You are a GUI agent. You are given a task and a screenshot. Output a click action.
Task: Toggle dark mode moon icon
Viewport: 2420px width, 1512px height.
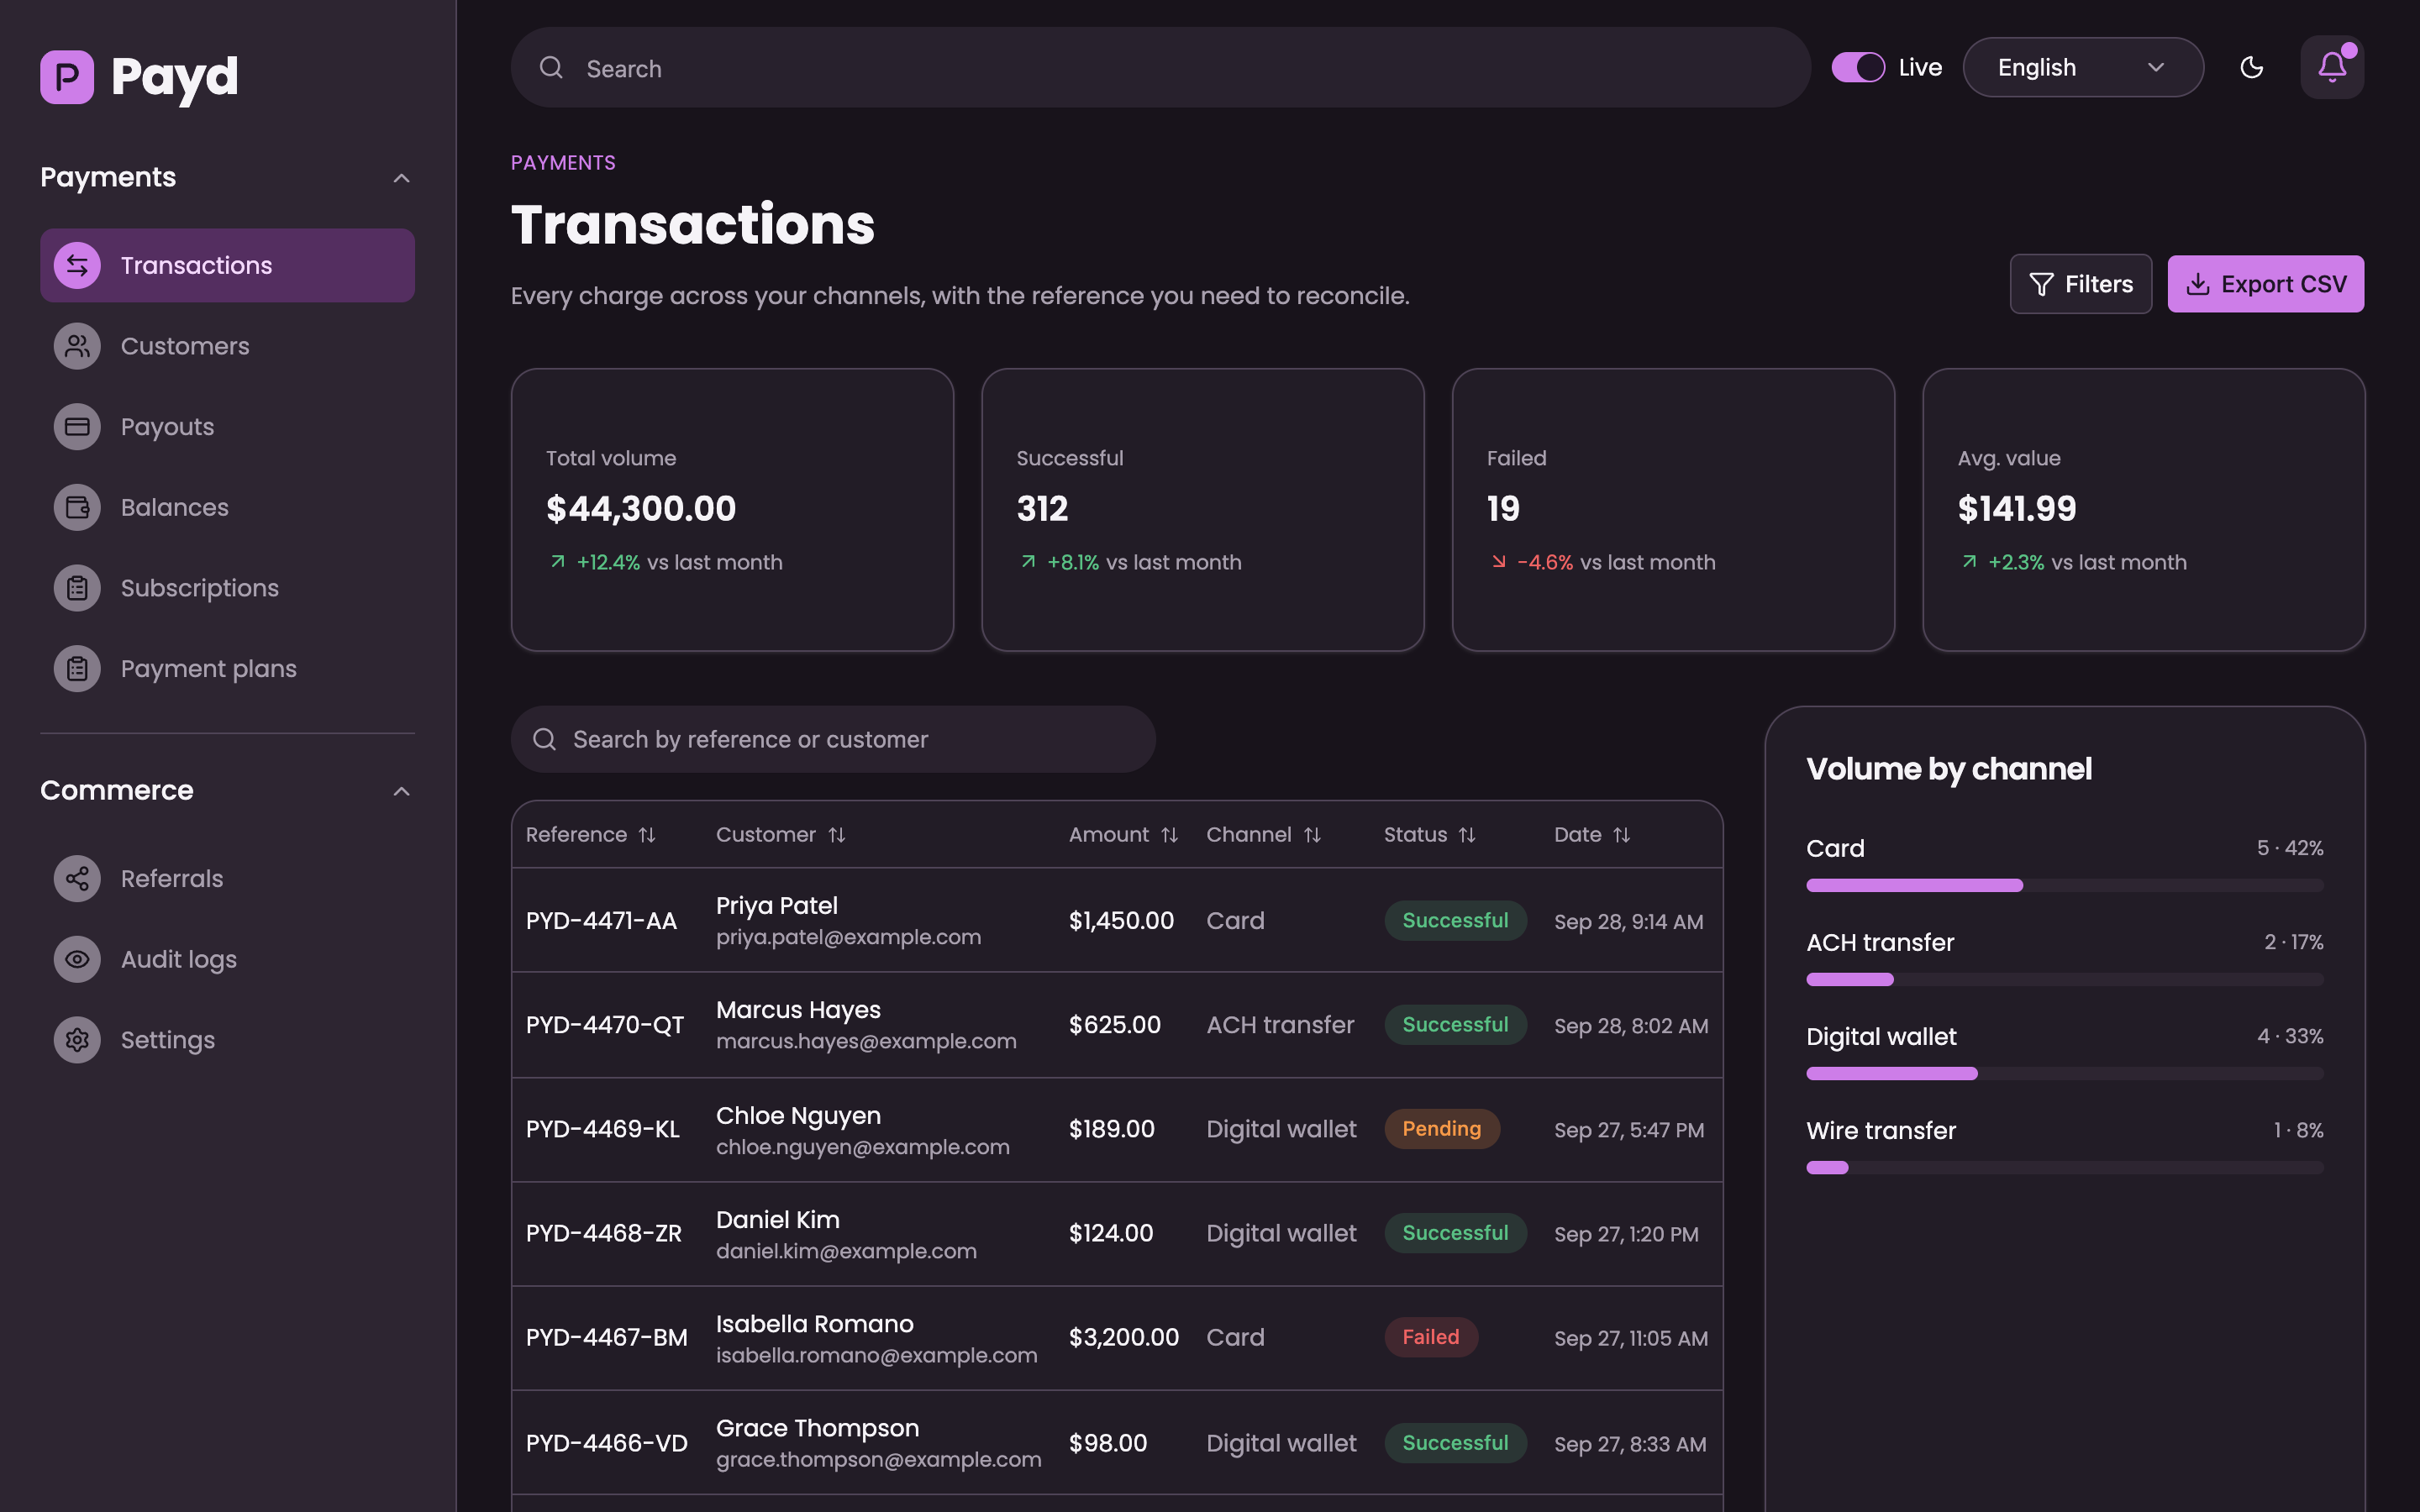point(2252,67)
